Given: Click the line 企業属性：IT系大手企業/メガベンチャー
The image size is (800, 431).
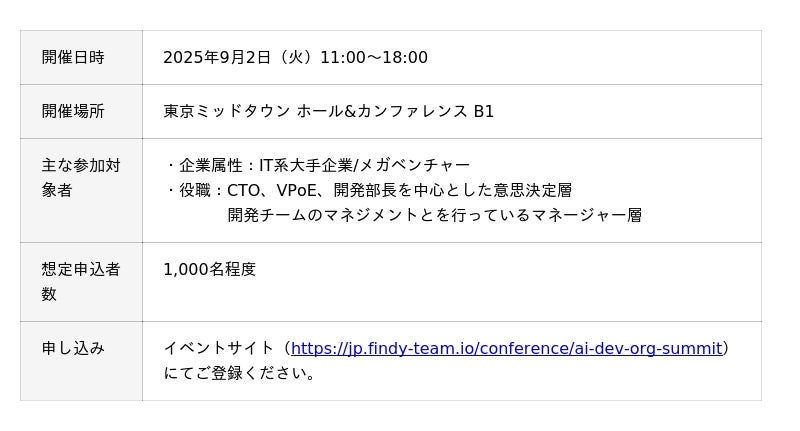Looking at the screenshot, I should (317, 165).
